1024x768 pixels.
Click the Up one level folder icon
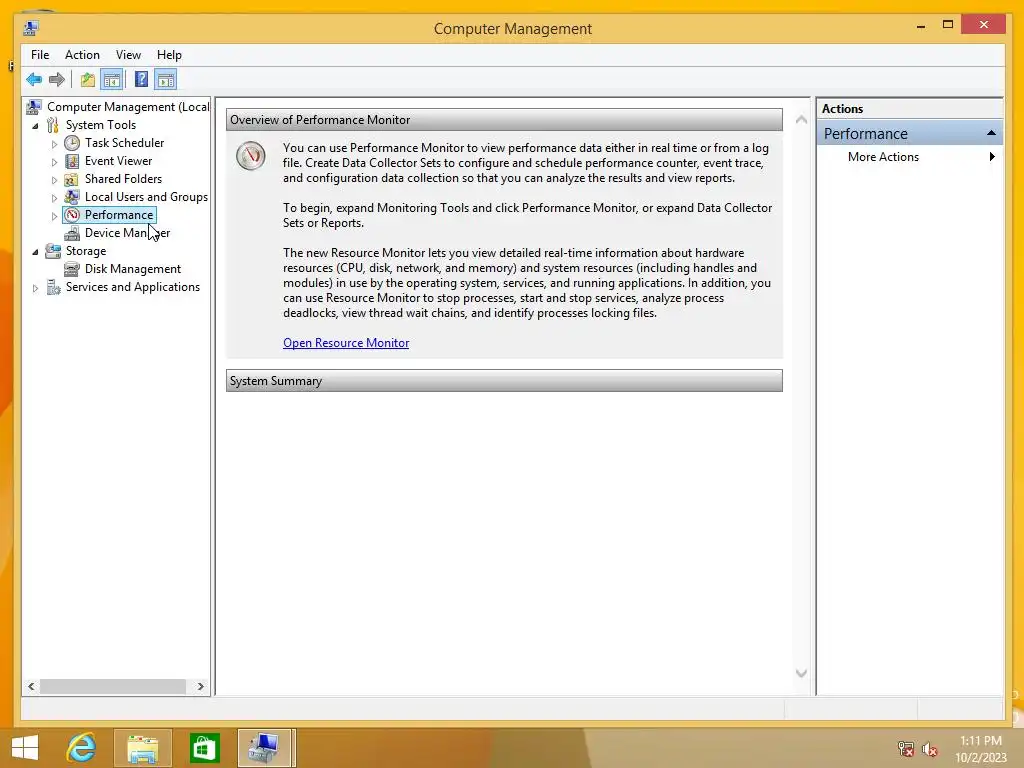tap(88, 80)
